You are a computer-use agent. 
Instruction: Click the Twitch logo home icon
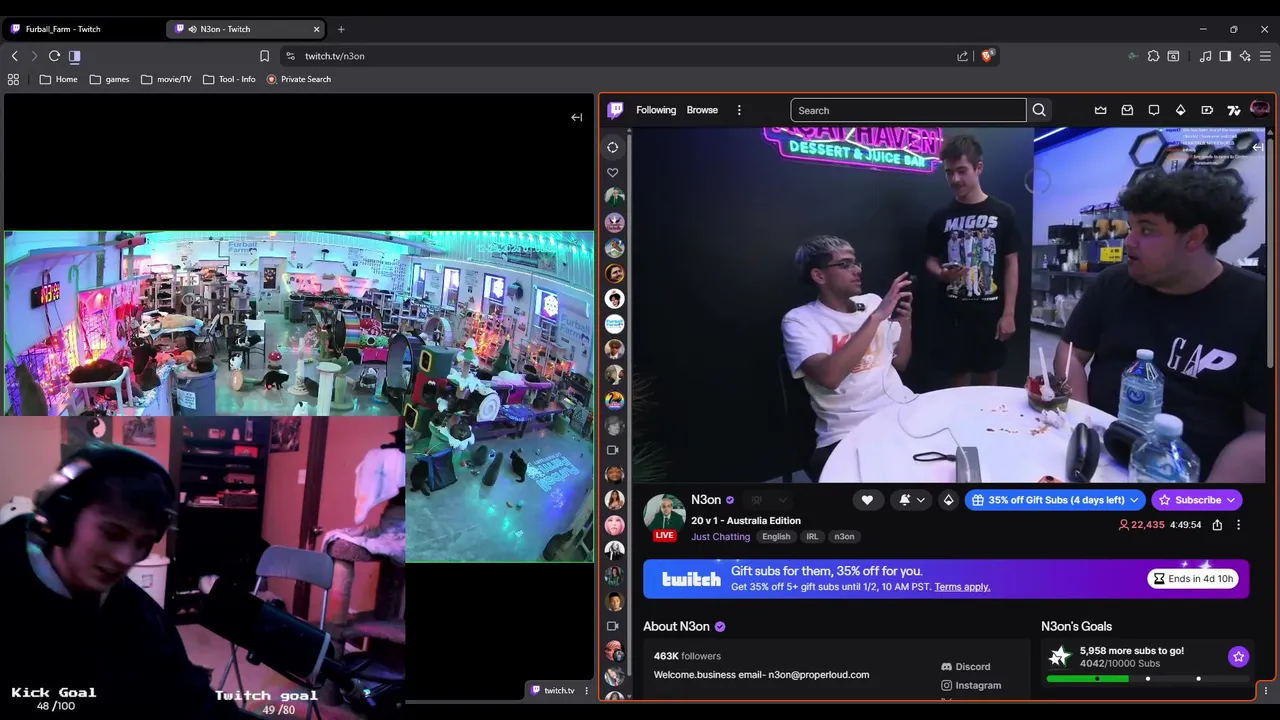tap(615, 110)
